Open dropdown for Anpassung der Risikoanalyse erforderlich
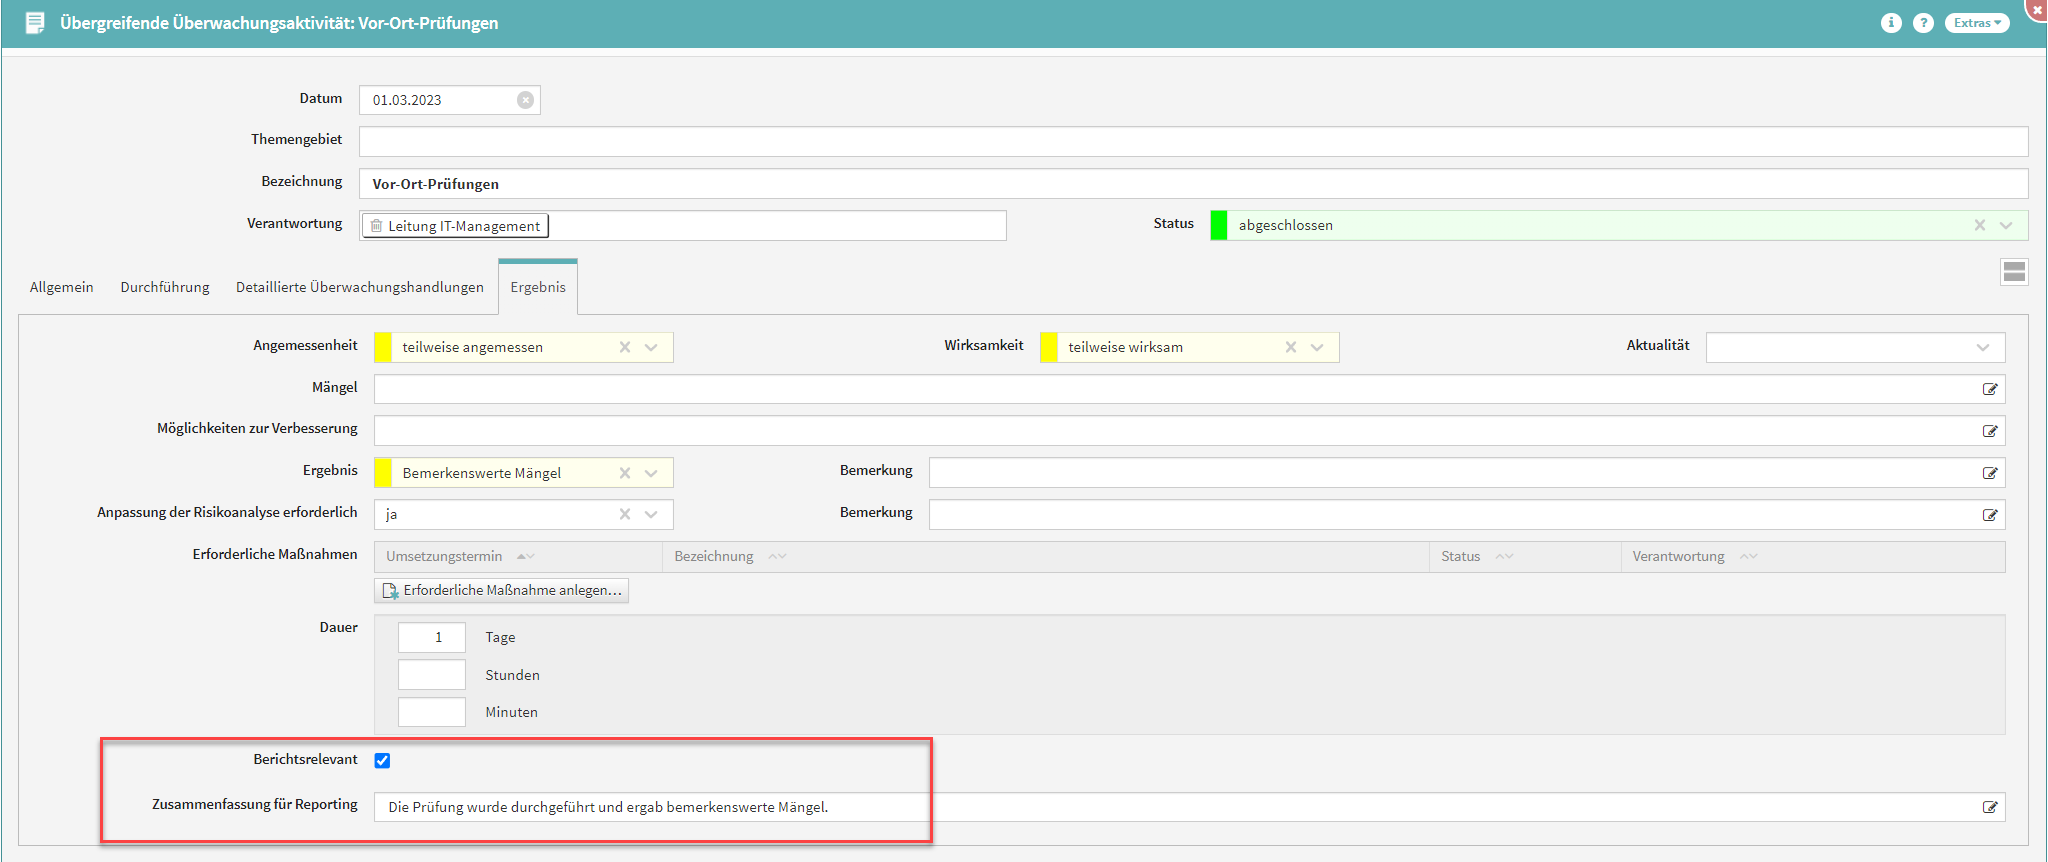The image size is (2048, 862). point(652,514)
